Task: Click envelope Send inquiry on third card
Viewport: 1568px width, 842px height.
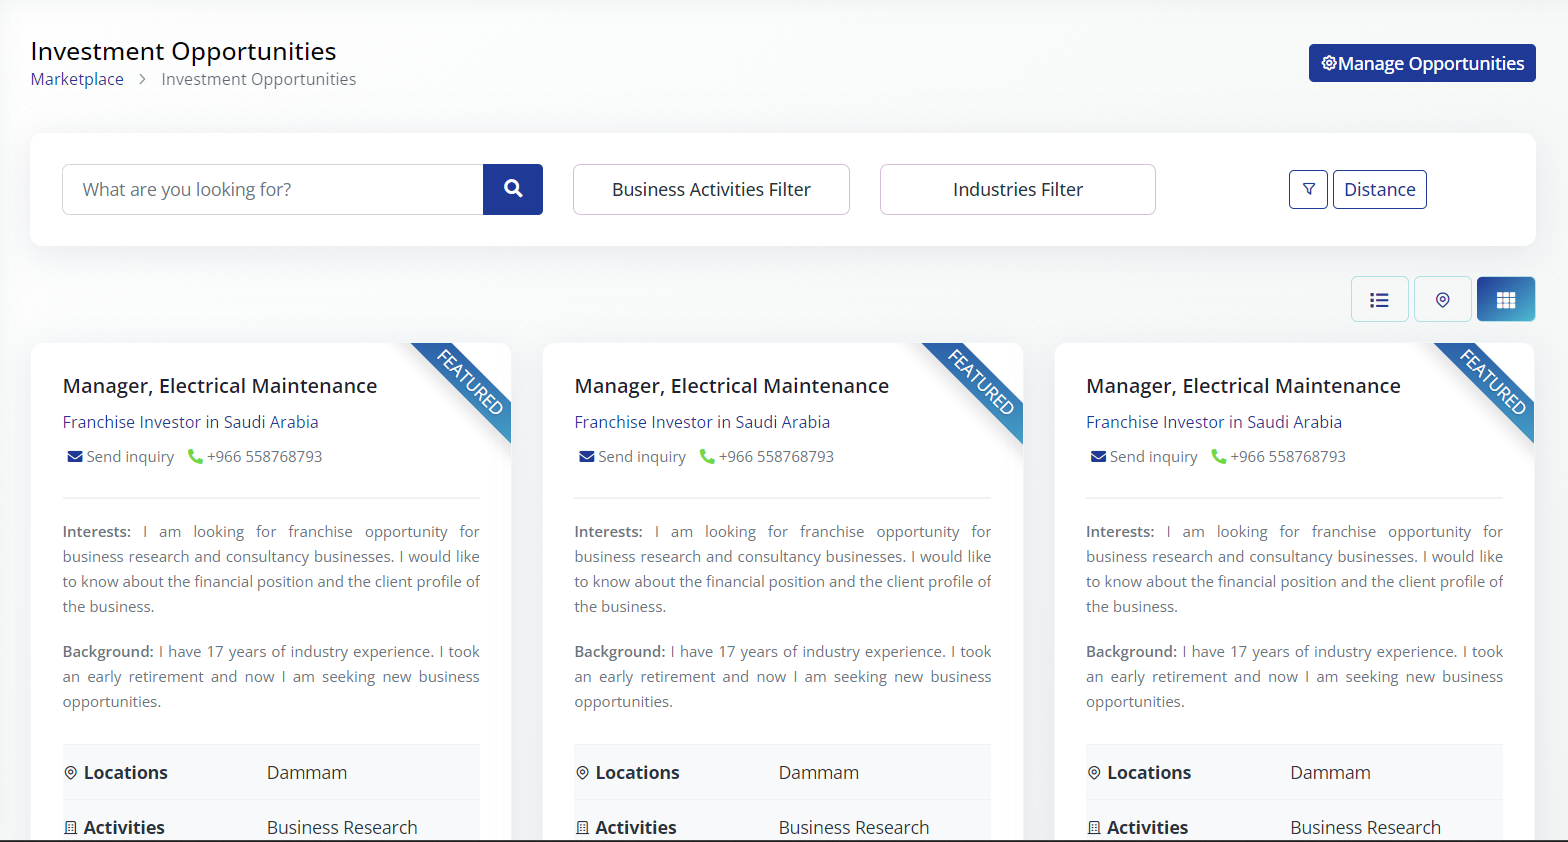Action: click(1143, 456)
